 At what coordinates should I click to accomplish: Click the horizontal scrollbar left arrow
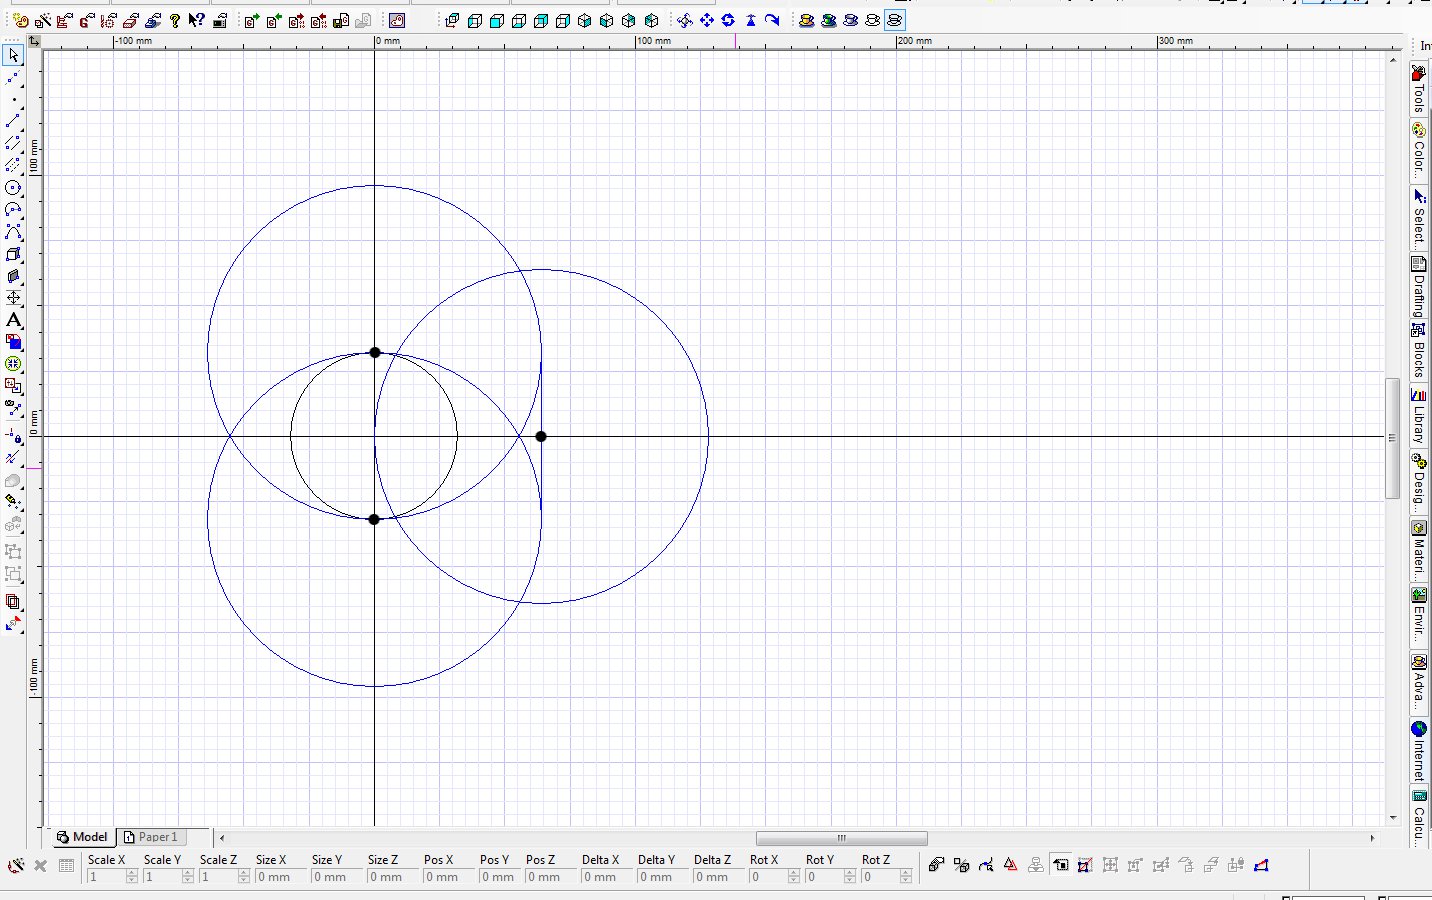[x=222, y=838]
